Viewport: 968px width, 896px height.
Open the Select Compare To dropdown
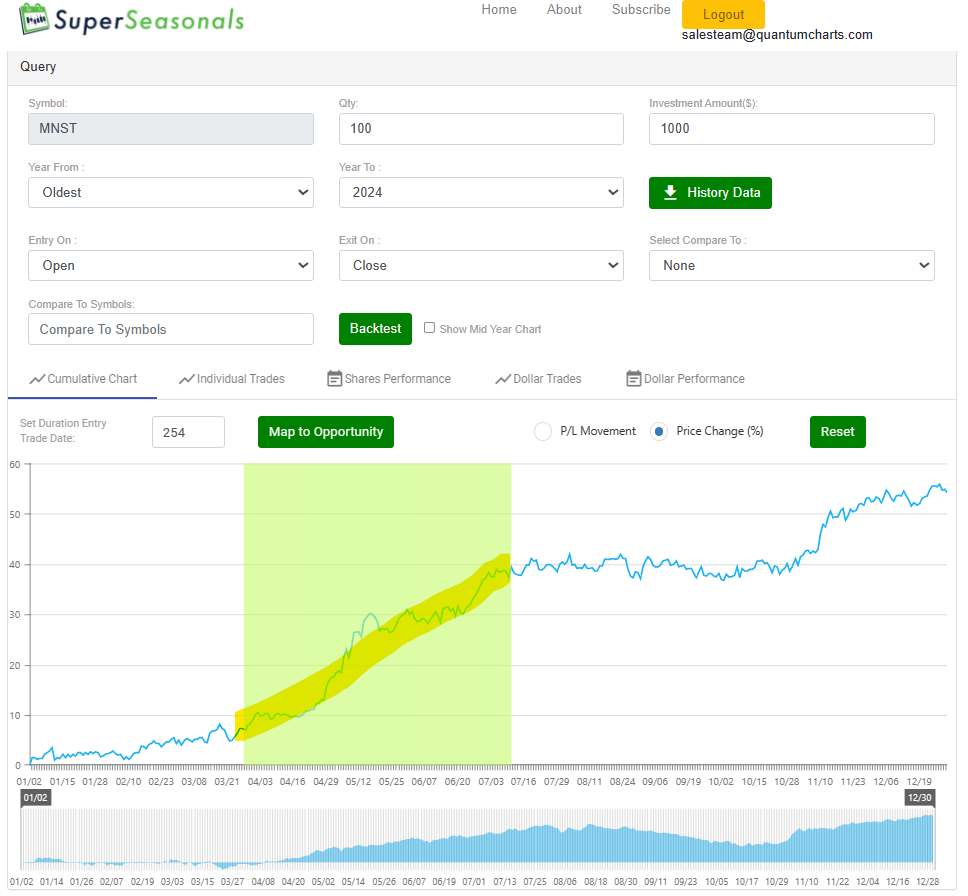pos(791,266)
